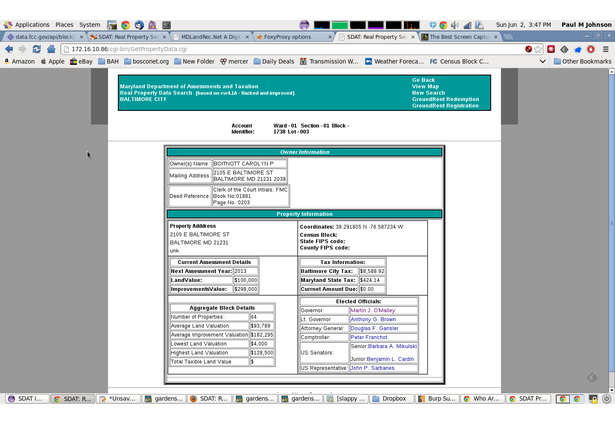Open the Amazon bookmark
This screenshot has width=615, height=424.
click(x=19, y=62)
